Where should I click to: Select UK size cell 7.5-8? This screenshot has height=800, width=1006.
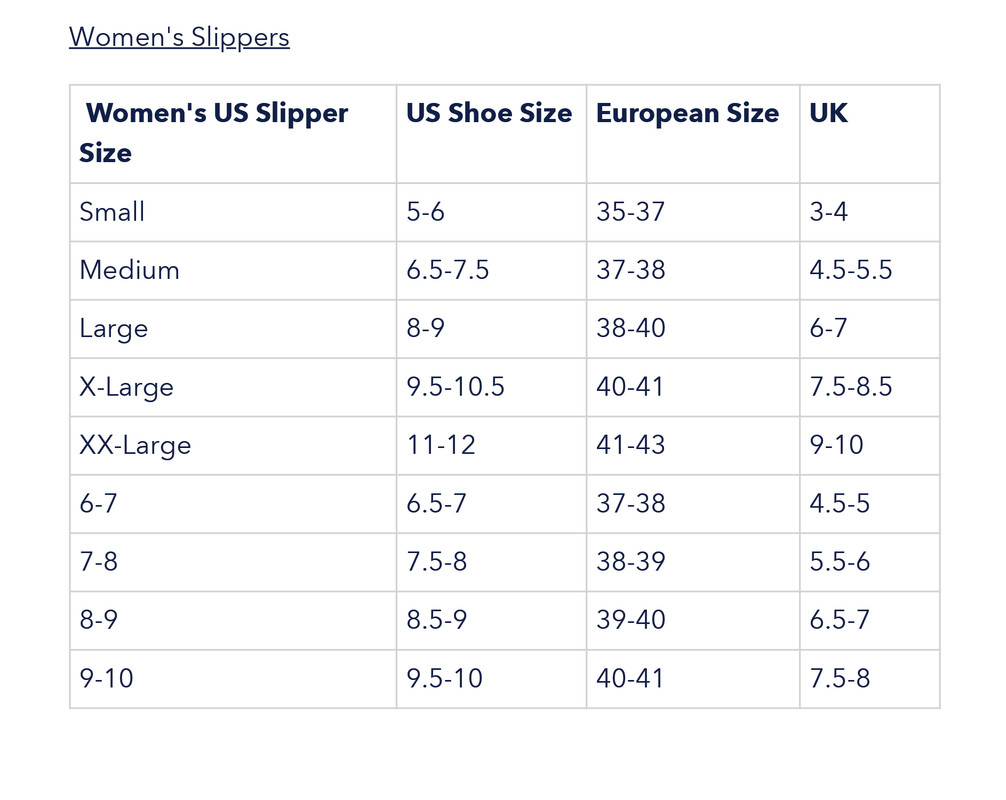839,678
